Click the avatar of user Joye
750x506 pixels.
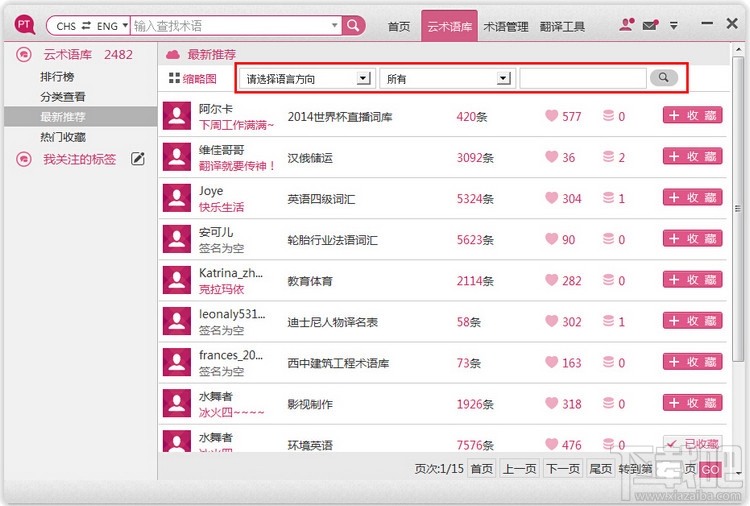177,198
